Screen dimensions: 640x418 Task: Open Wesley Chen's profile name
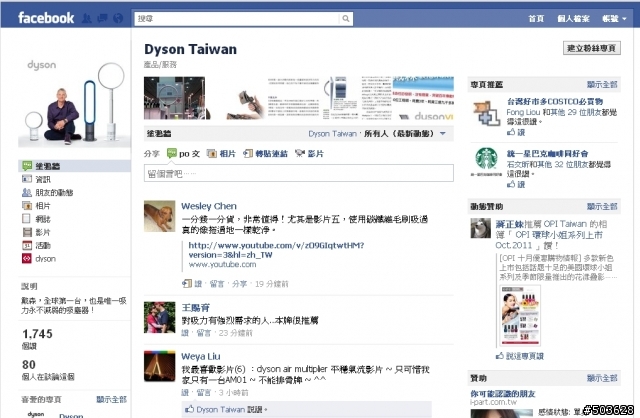209,206
